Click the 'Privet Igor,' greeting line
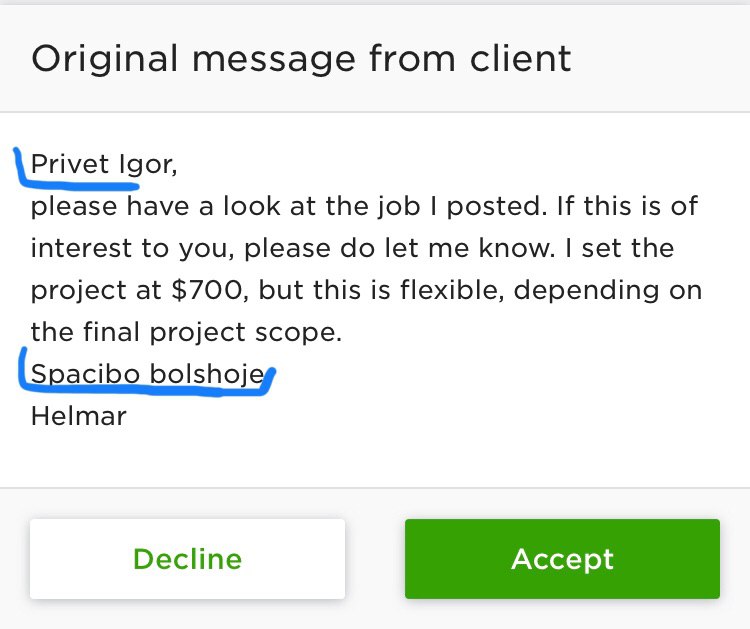750x629 pixels. point(104,164)
